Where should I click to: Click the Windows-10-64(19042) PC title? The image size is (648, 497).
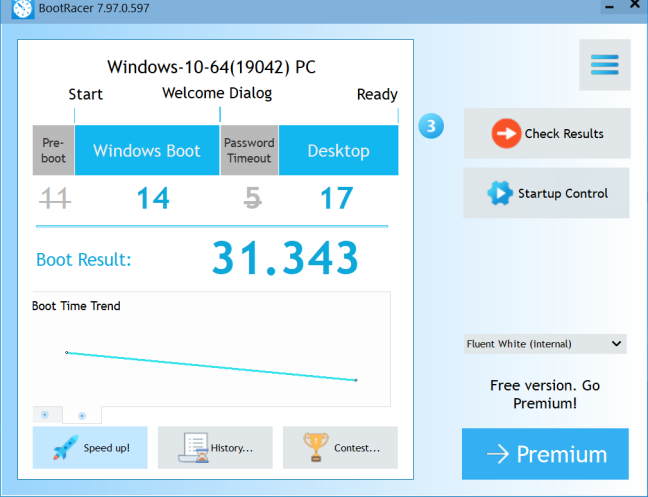tap(211, 67)
